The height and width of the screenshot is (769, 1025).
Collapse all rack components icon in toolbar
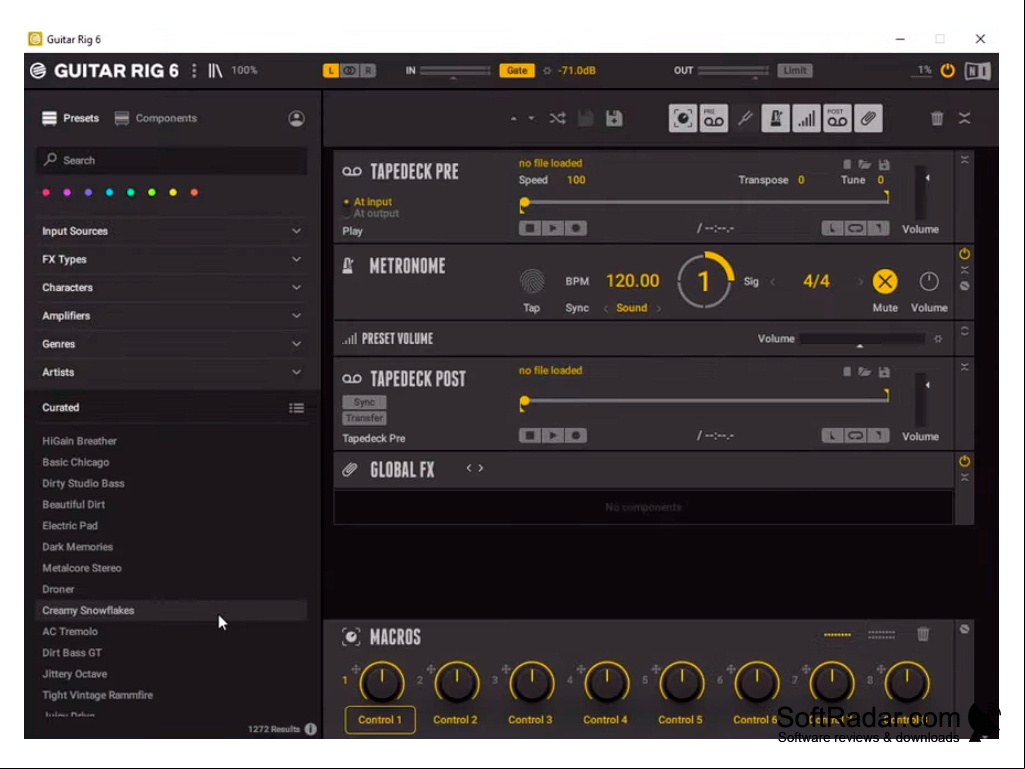click(965, 118)
